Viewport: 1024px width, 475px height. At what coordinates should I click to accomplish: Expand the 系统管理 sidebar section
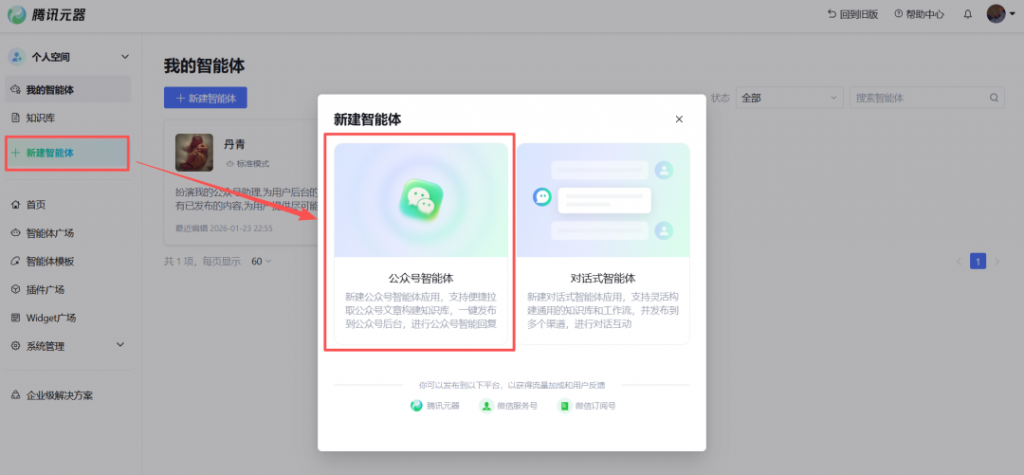click(120, 346)
